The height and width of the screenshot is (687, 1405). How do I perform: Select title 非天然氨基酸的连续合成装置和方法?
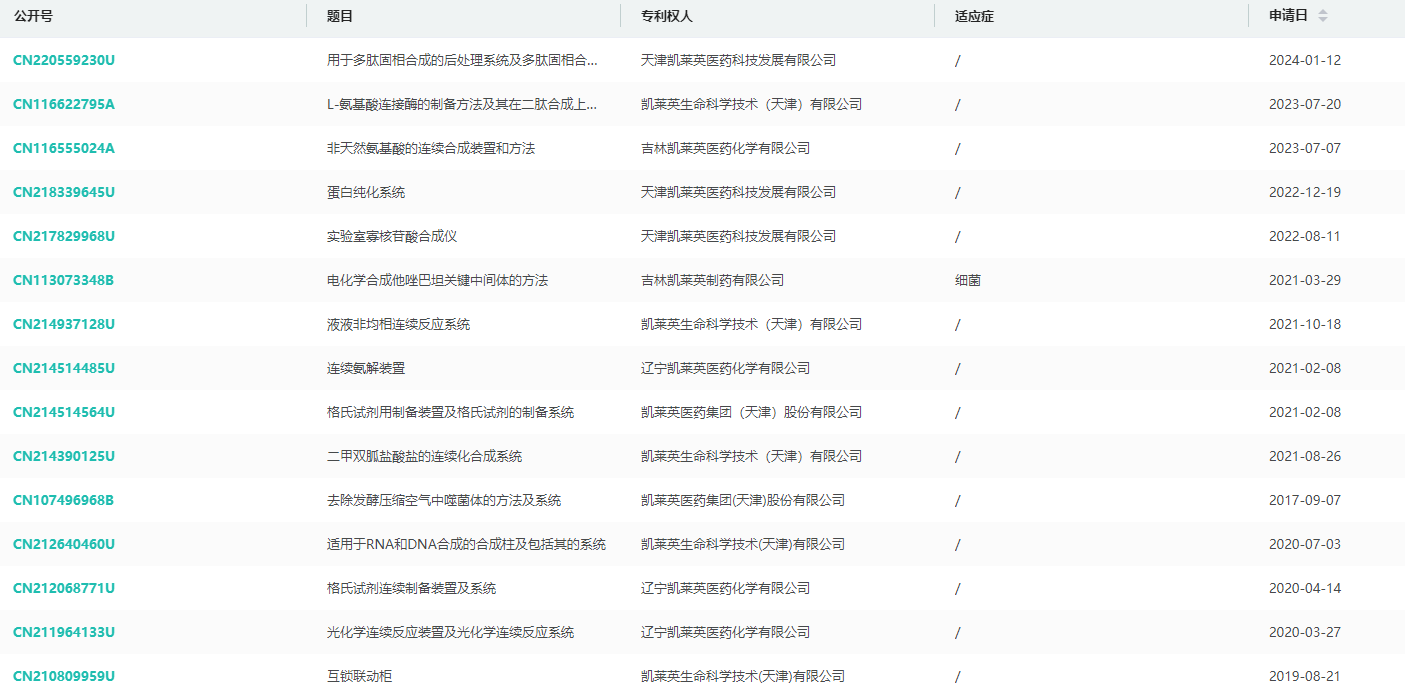click(431, 148)
